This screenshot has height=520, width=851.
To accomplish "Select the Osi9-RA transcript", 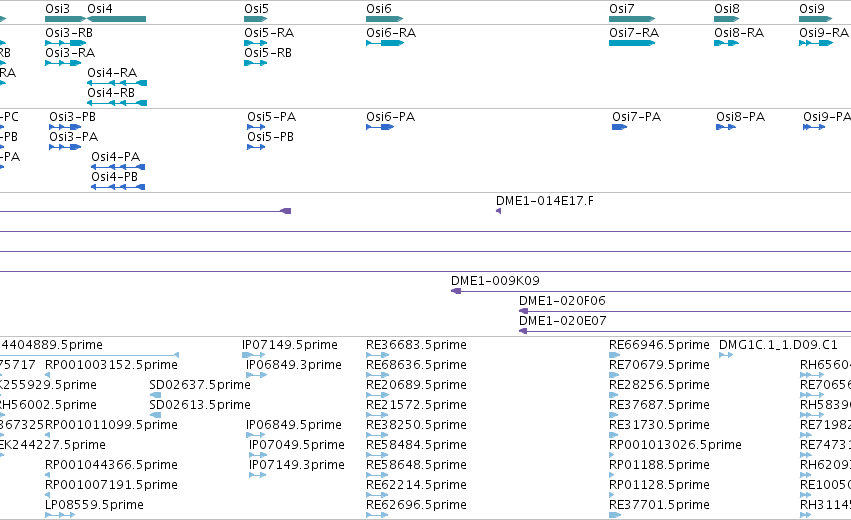I will coord(816,43).
